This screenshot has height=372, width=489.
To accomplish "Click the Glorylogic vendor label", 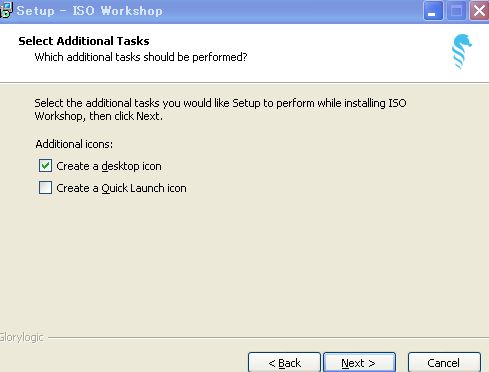I will pos(22,337).
